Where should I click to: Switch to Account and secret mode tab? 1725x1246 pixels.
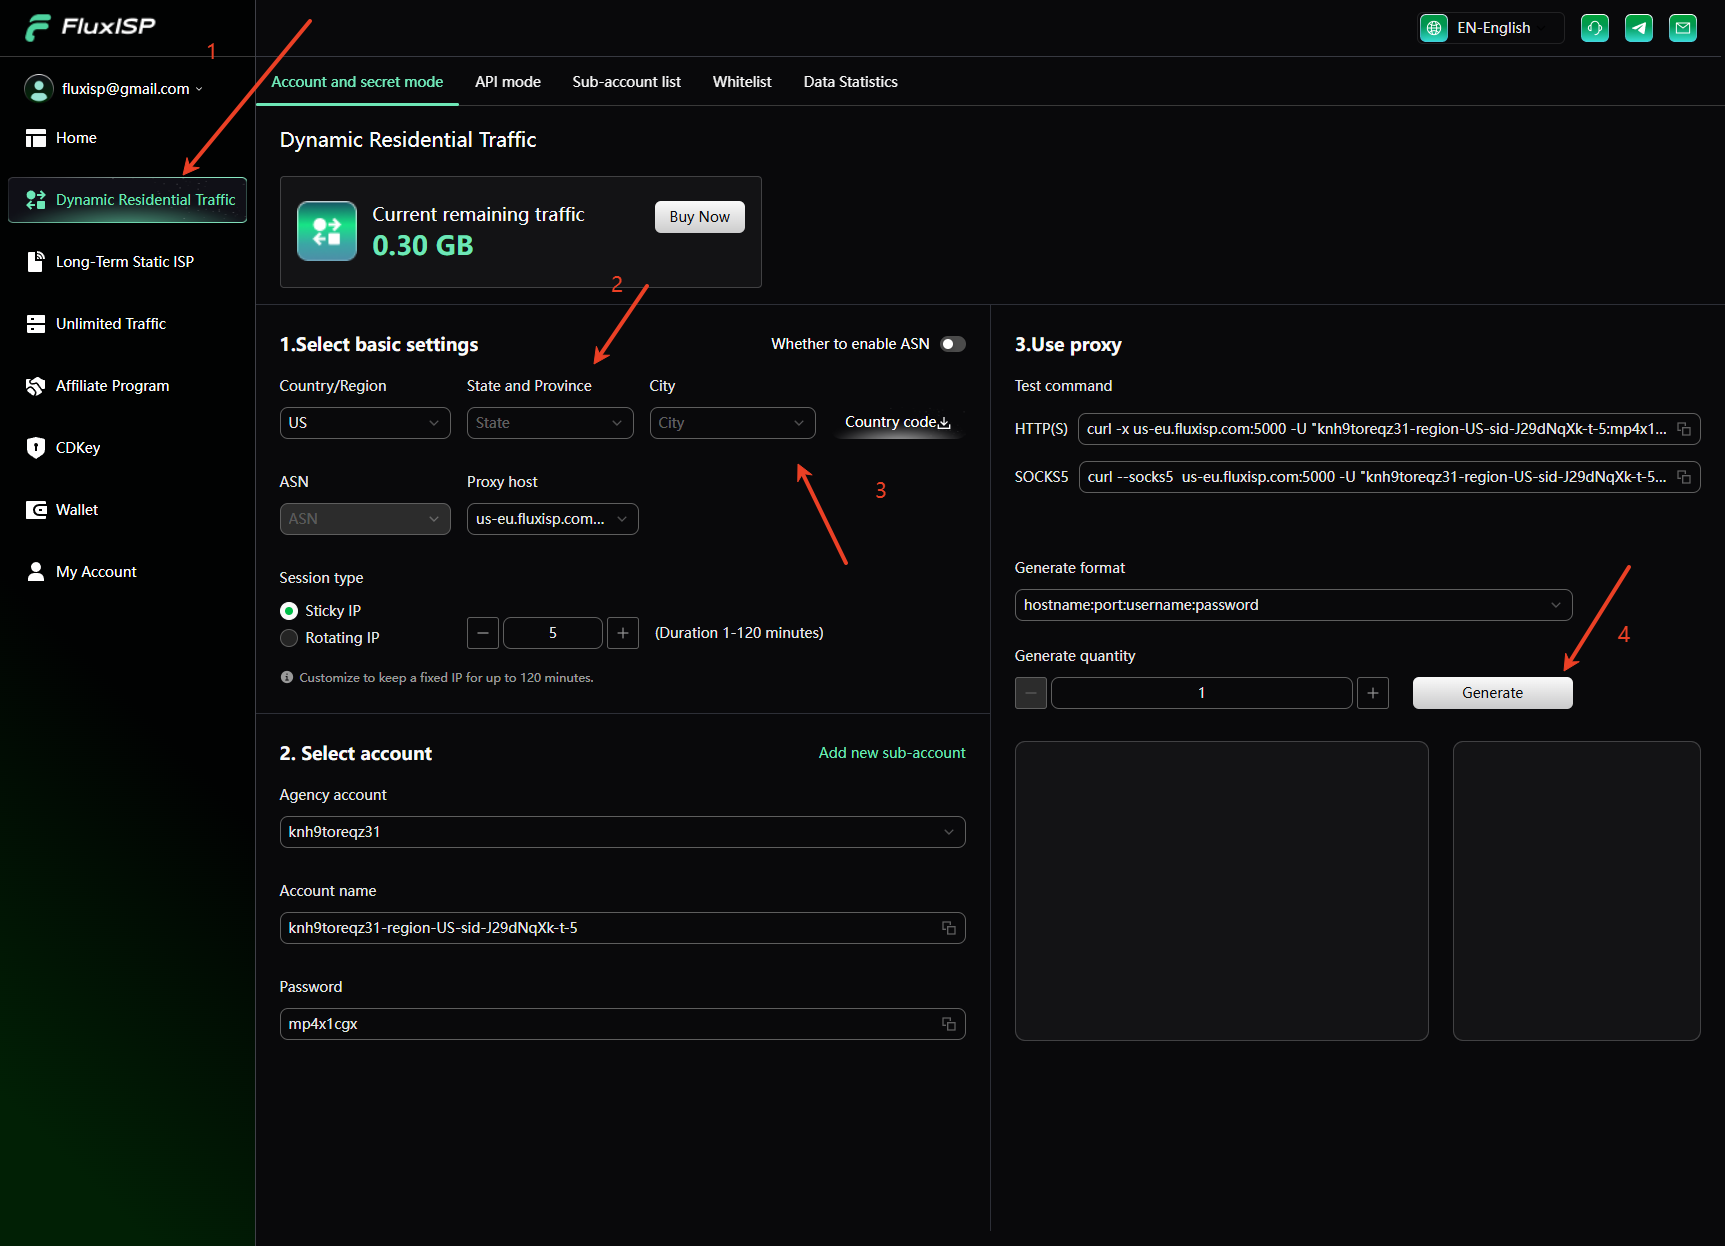click(x=357, y=82)
